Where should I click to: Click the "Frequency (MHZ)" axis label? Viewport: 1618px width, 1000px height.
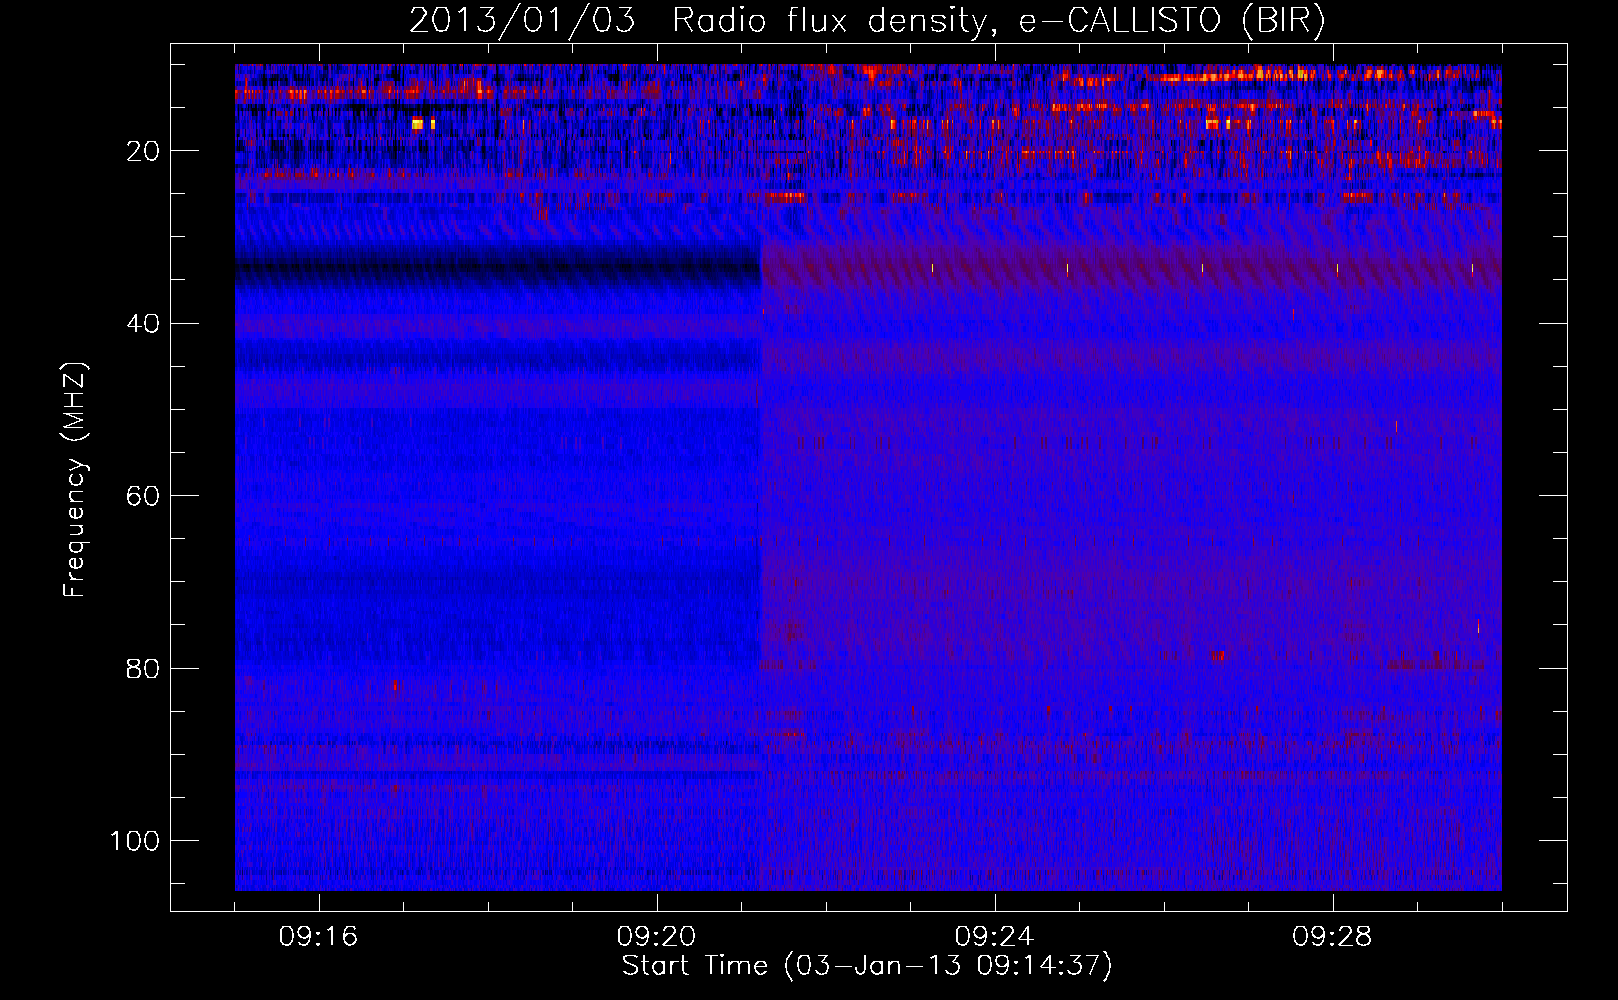pyautogui.click(x=75, y=480)
